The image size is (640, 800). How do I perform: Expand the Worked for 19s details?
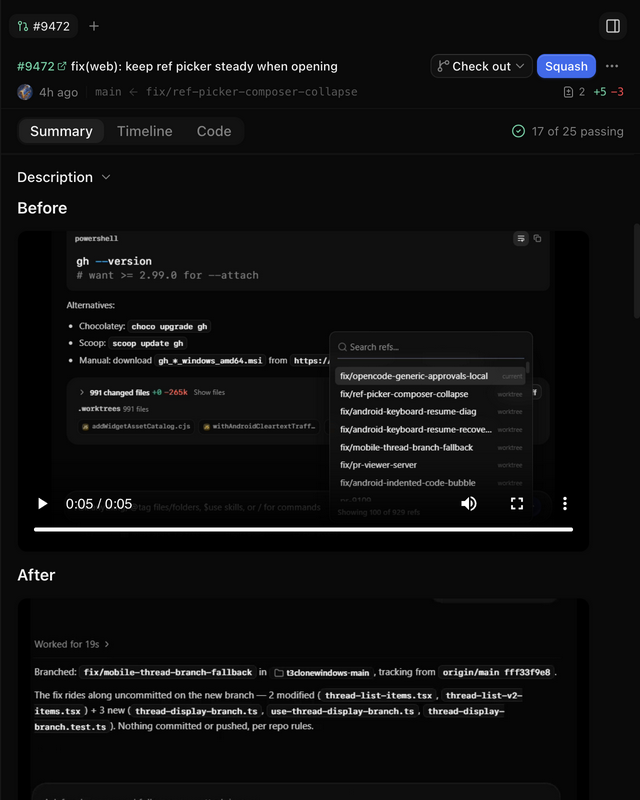click(71, 644)
